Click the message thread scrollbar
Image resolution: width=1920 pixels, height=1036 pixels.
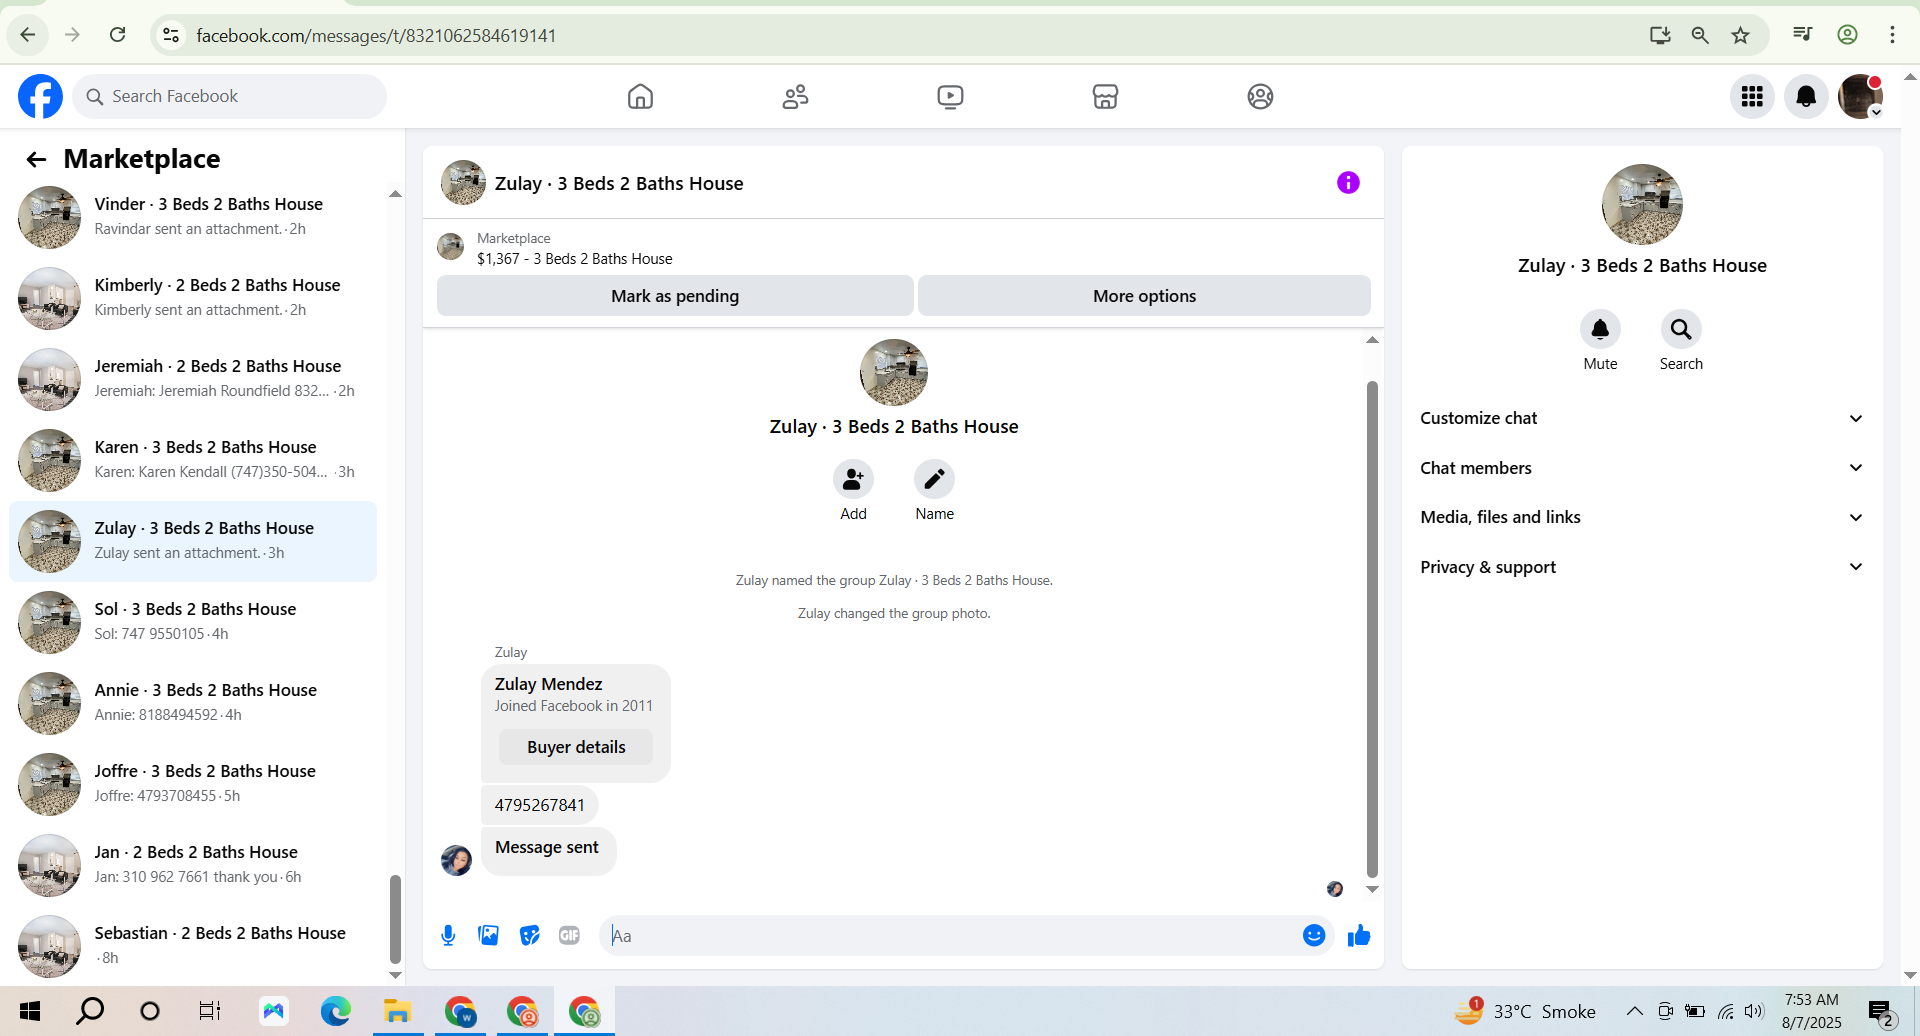1372,630
